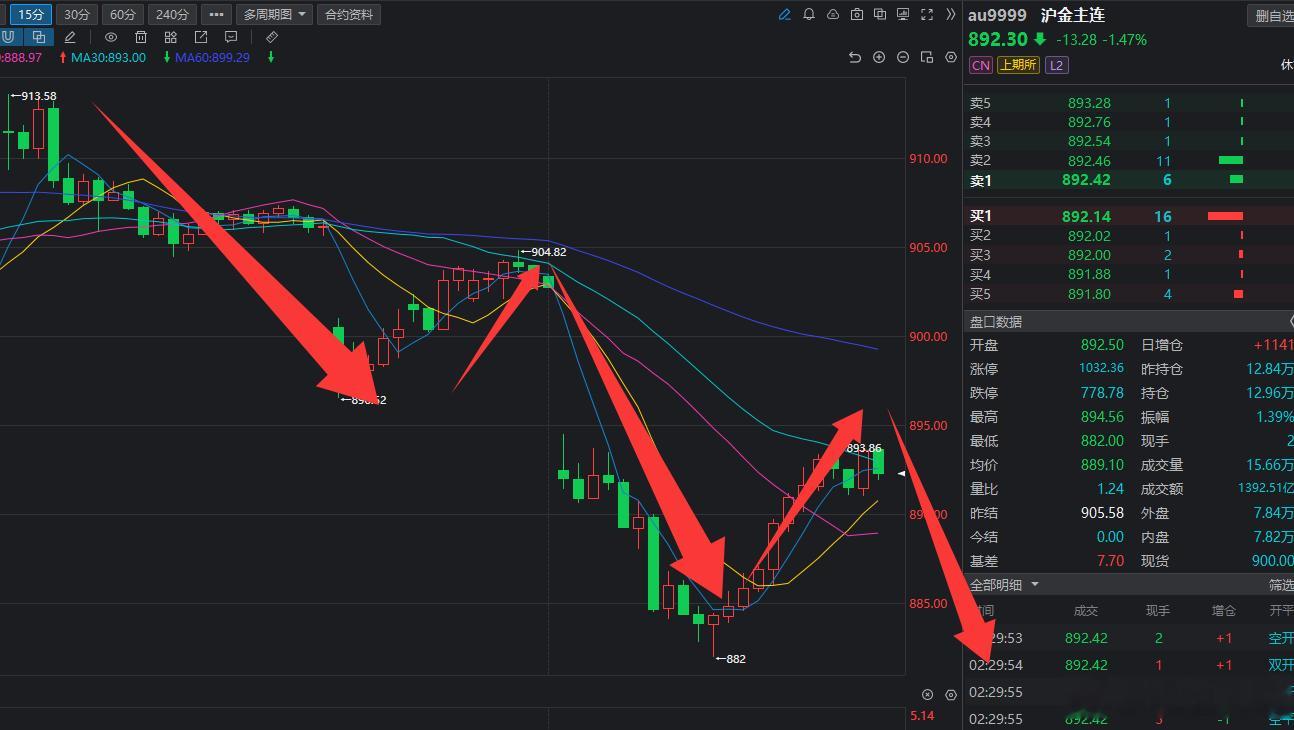Image resolution: width=1294 pixels, height=730 pixels.
Task: Click the pop-out external window icon
Action: click(201, 37)
